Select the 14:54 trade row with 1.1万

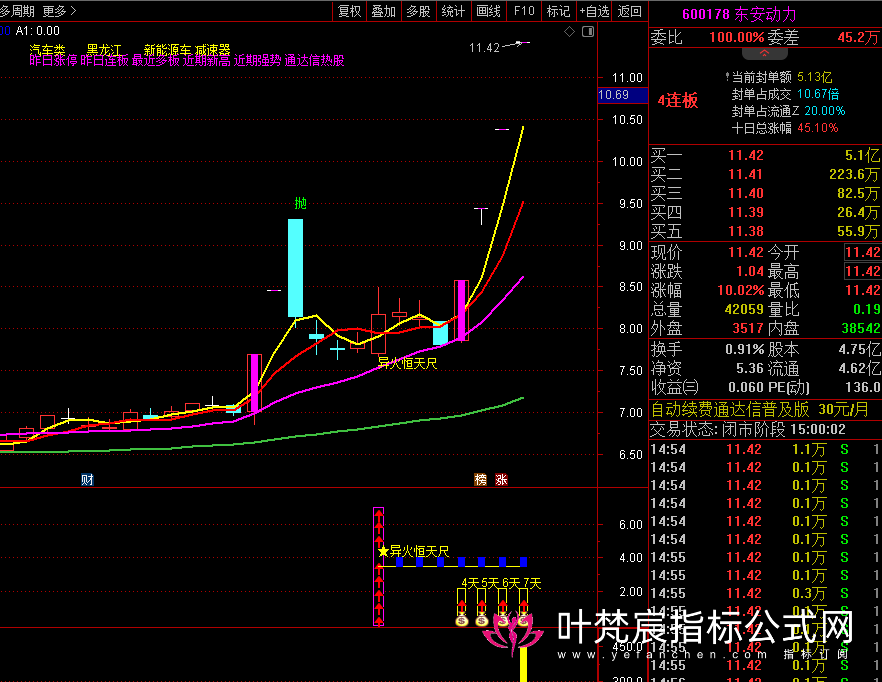pyautogui.click(x=765, y=450)
